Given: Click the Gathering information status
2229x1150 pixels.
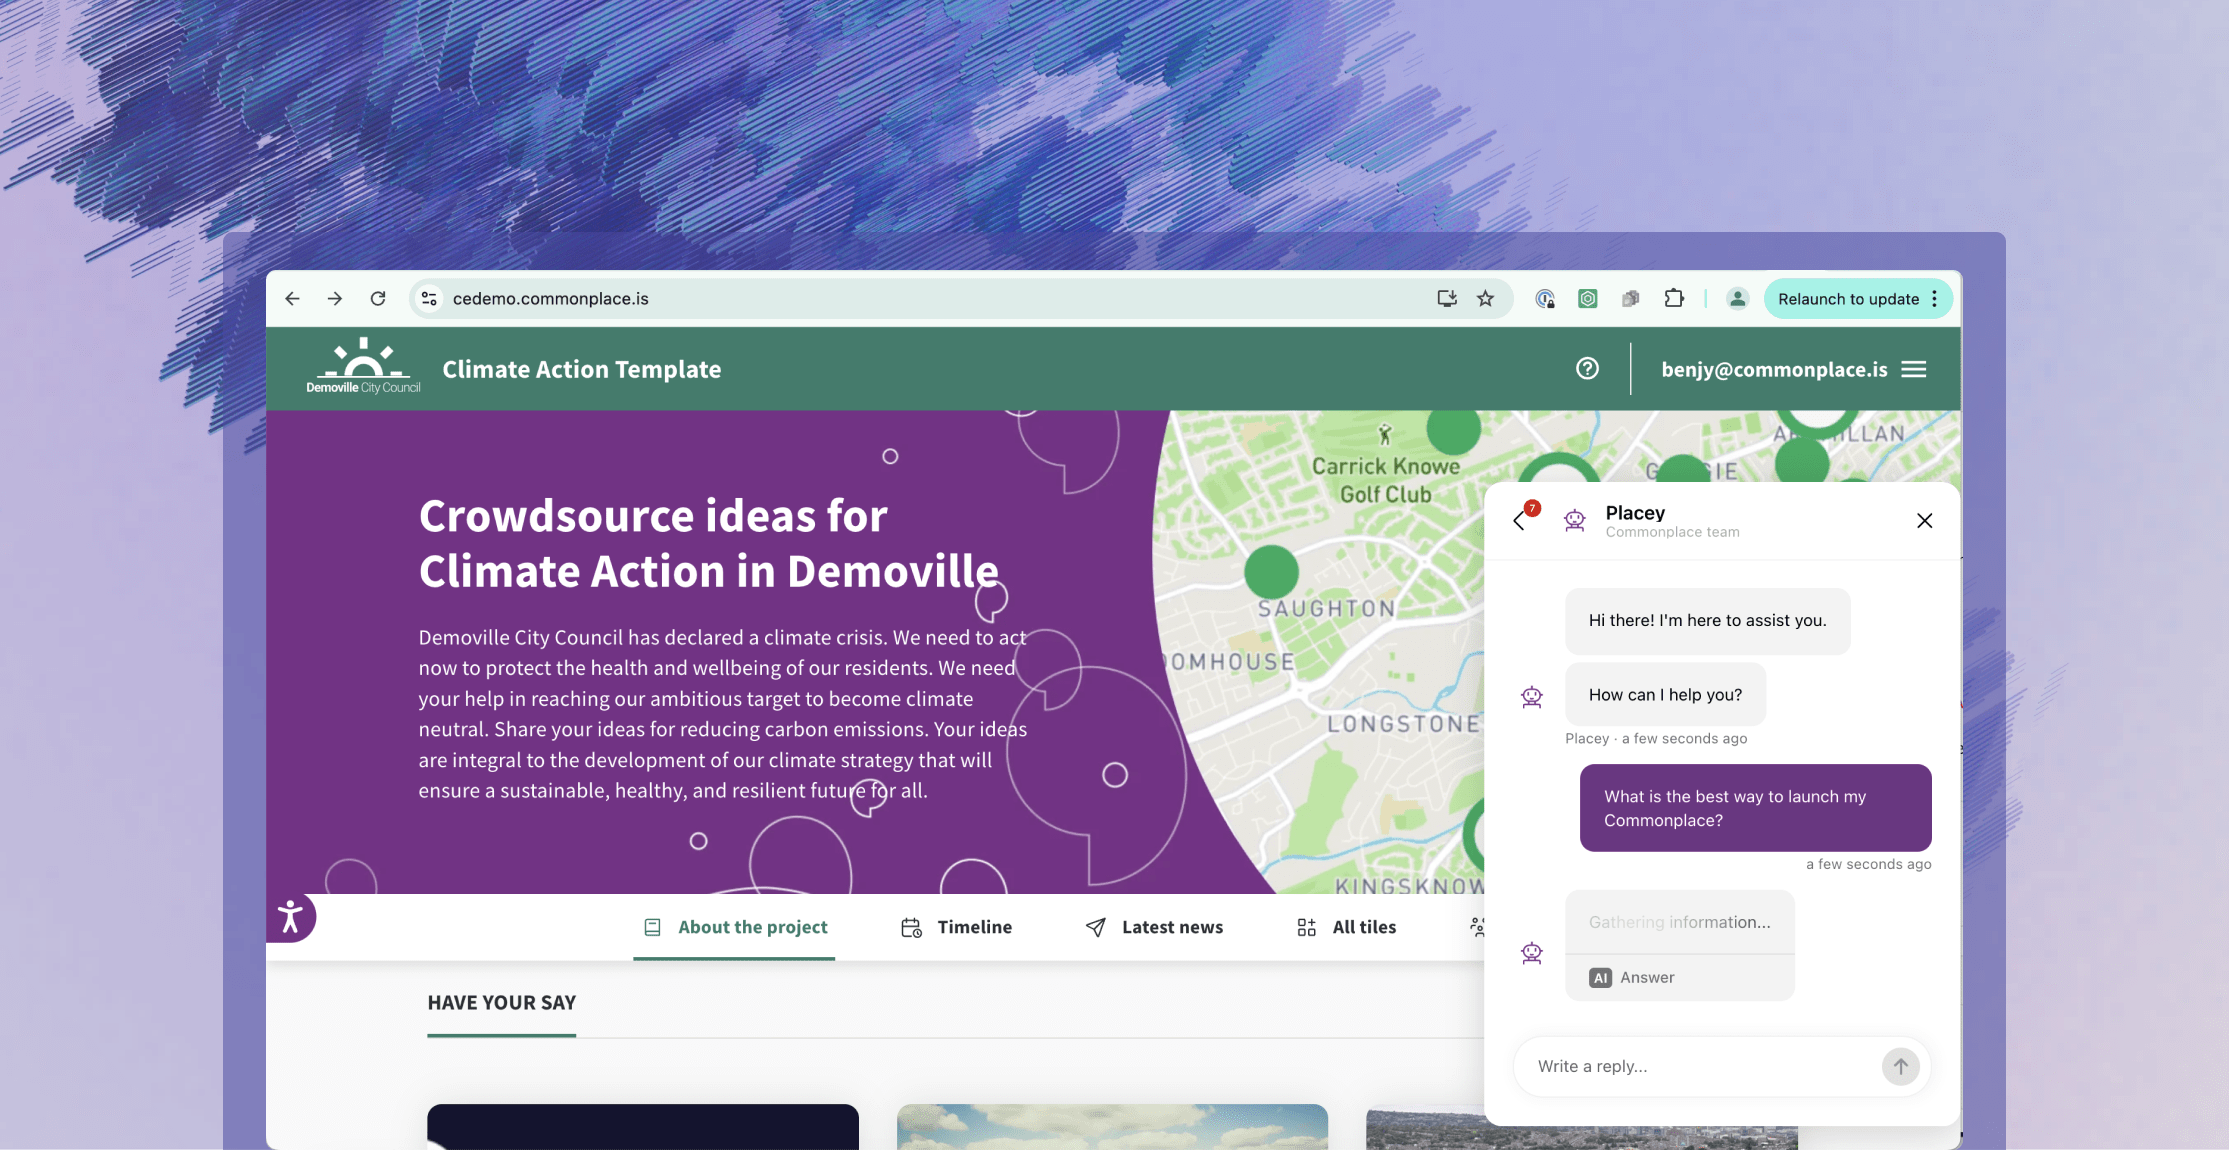Looking at the screenshot, I should (1680, 922).
